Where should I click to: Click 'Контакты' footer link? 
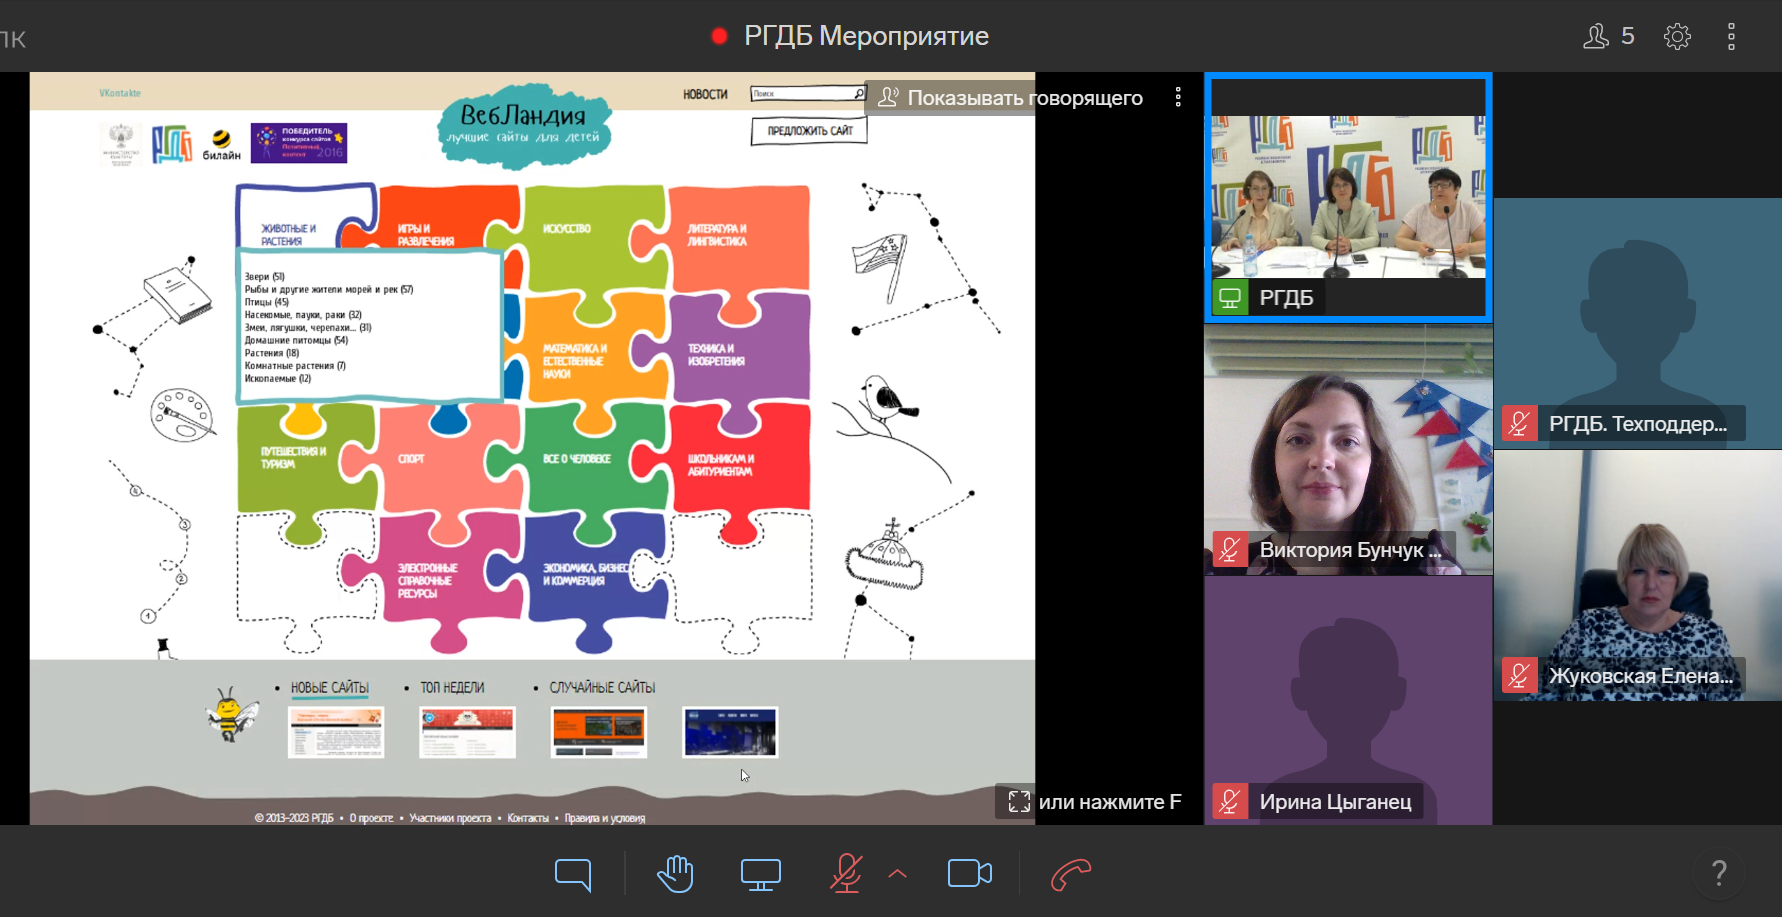pos(528,818)
